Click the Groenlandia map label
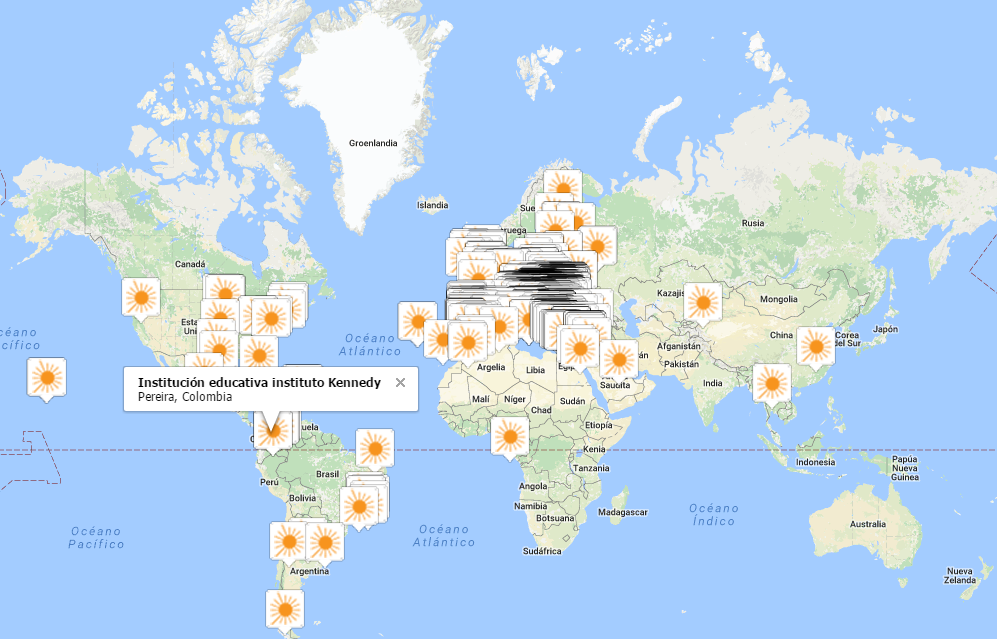Screen dimensions: 997x640 [x=373, y=143]
